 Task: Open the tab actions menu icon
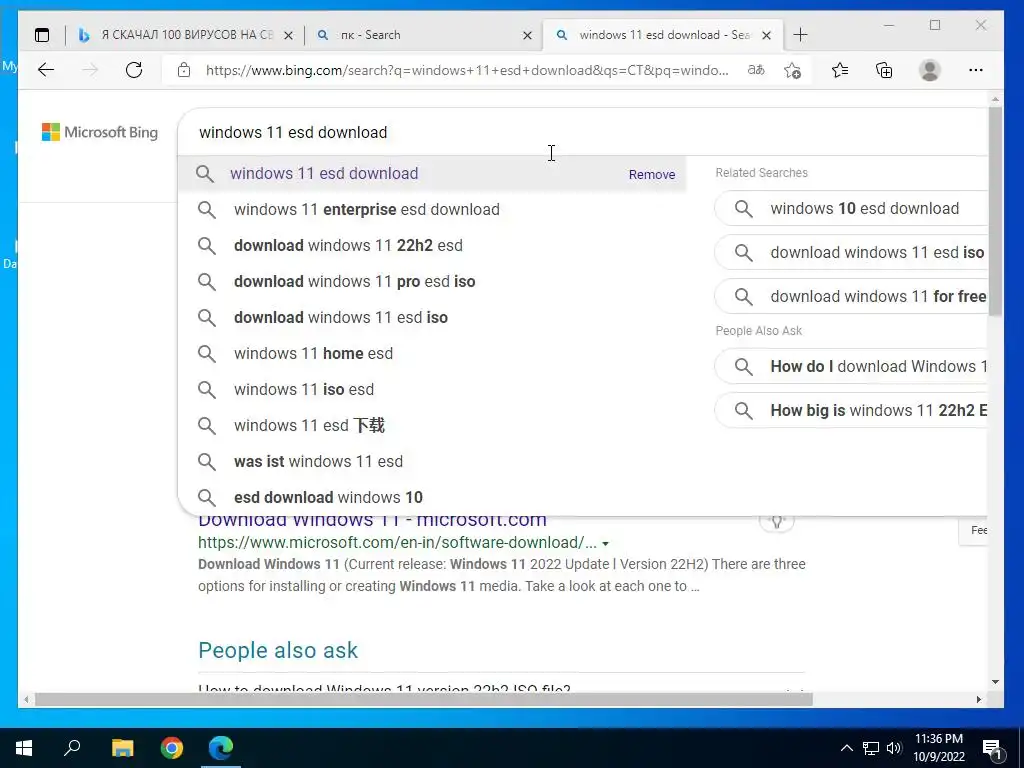42,35
